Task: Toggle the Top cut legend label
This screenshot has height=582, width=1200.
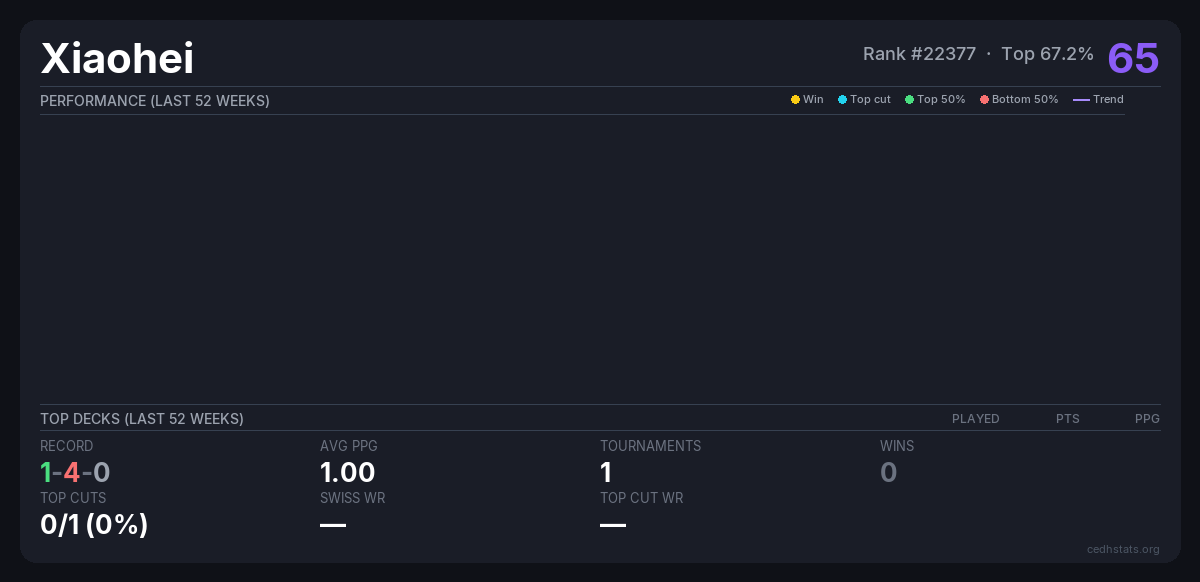Action: (x=870, y=100)
